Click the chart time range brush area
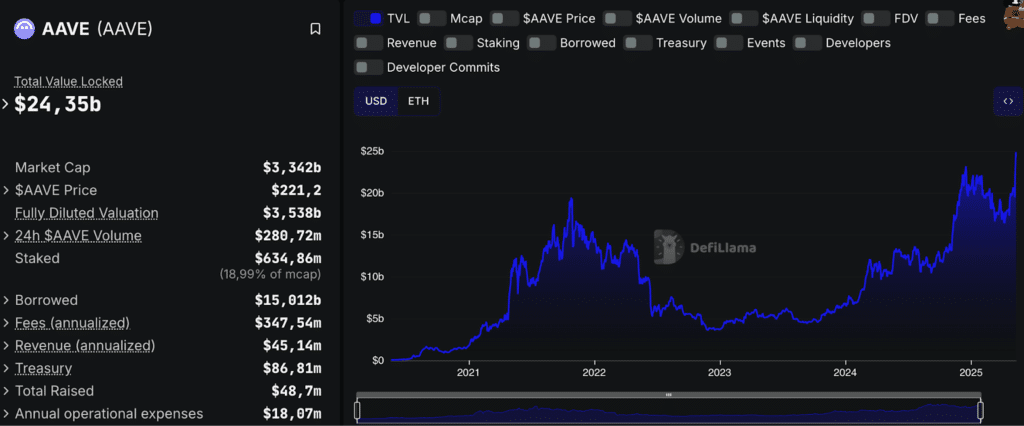The width and height of the screenshot is (1024, 426). [x=669, y=411]
